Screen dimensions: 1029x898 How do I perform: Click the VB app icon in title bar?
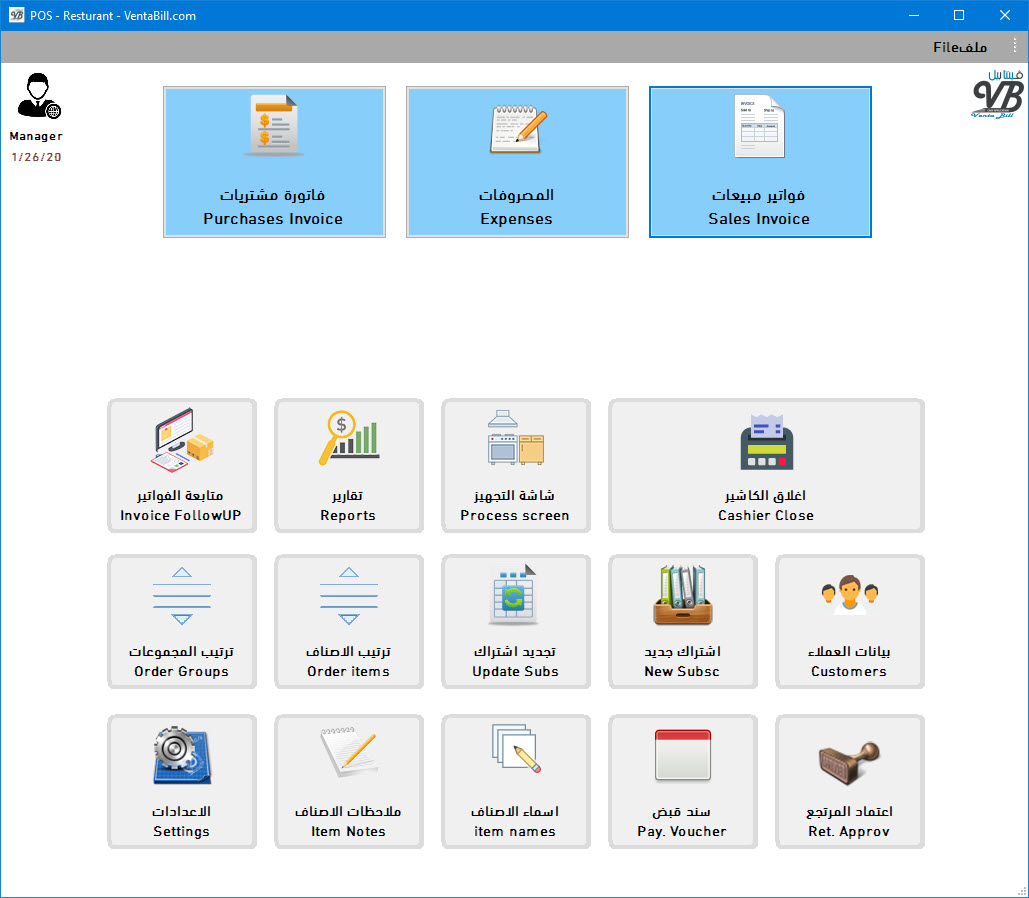coord(16,14)
